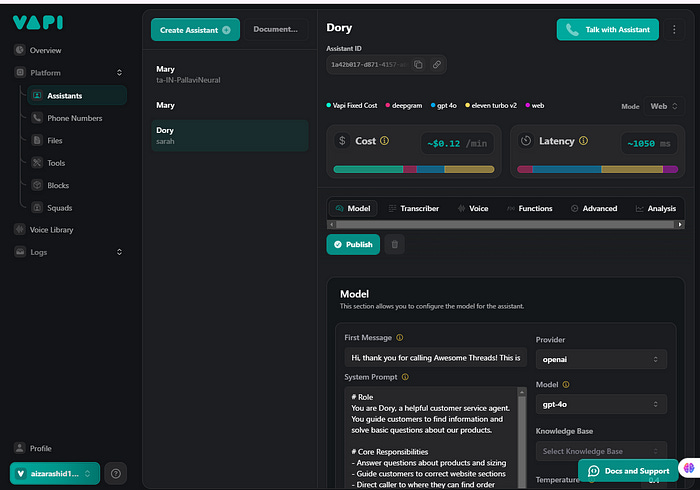The width and height of the screenshot is (700, 490).
Task: Switch to the Model tab
Action: pyautogui.click(x=353, y=208)
